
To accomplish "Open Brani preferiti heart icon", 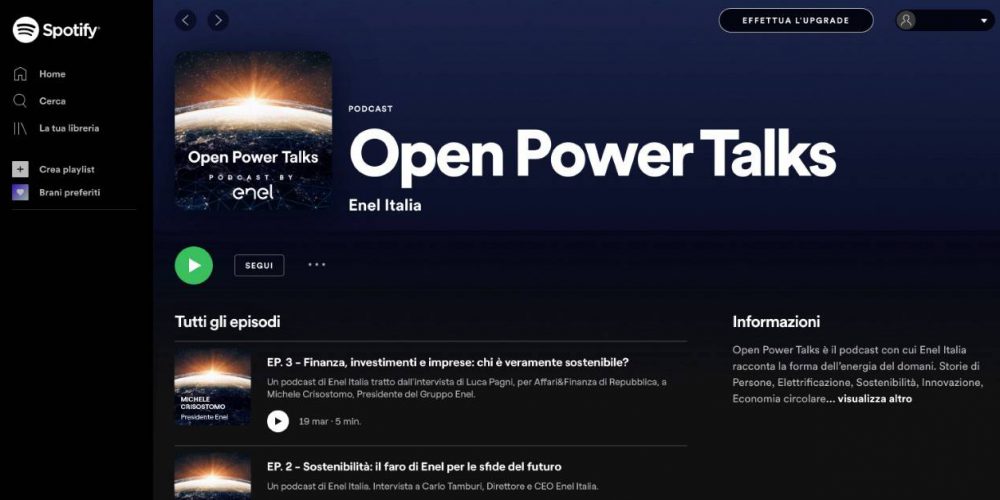I will [x=20, y=192].
